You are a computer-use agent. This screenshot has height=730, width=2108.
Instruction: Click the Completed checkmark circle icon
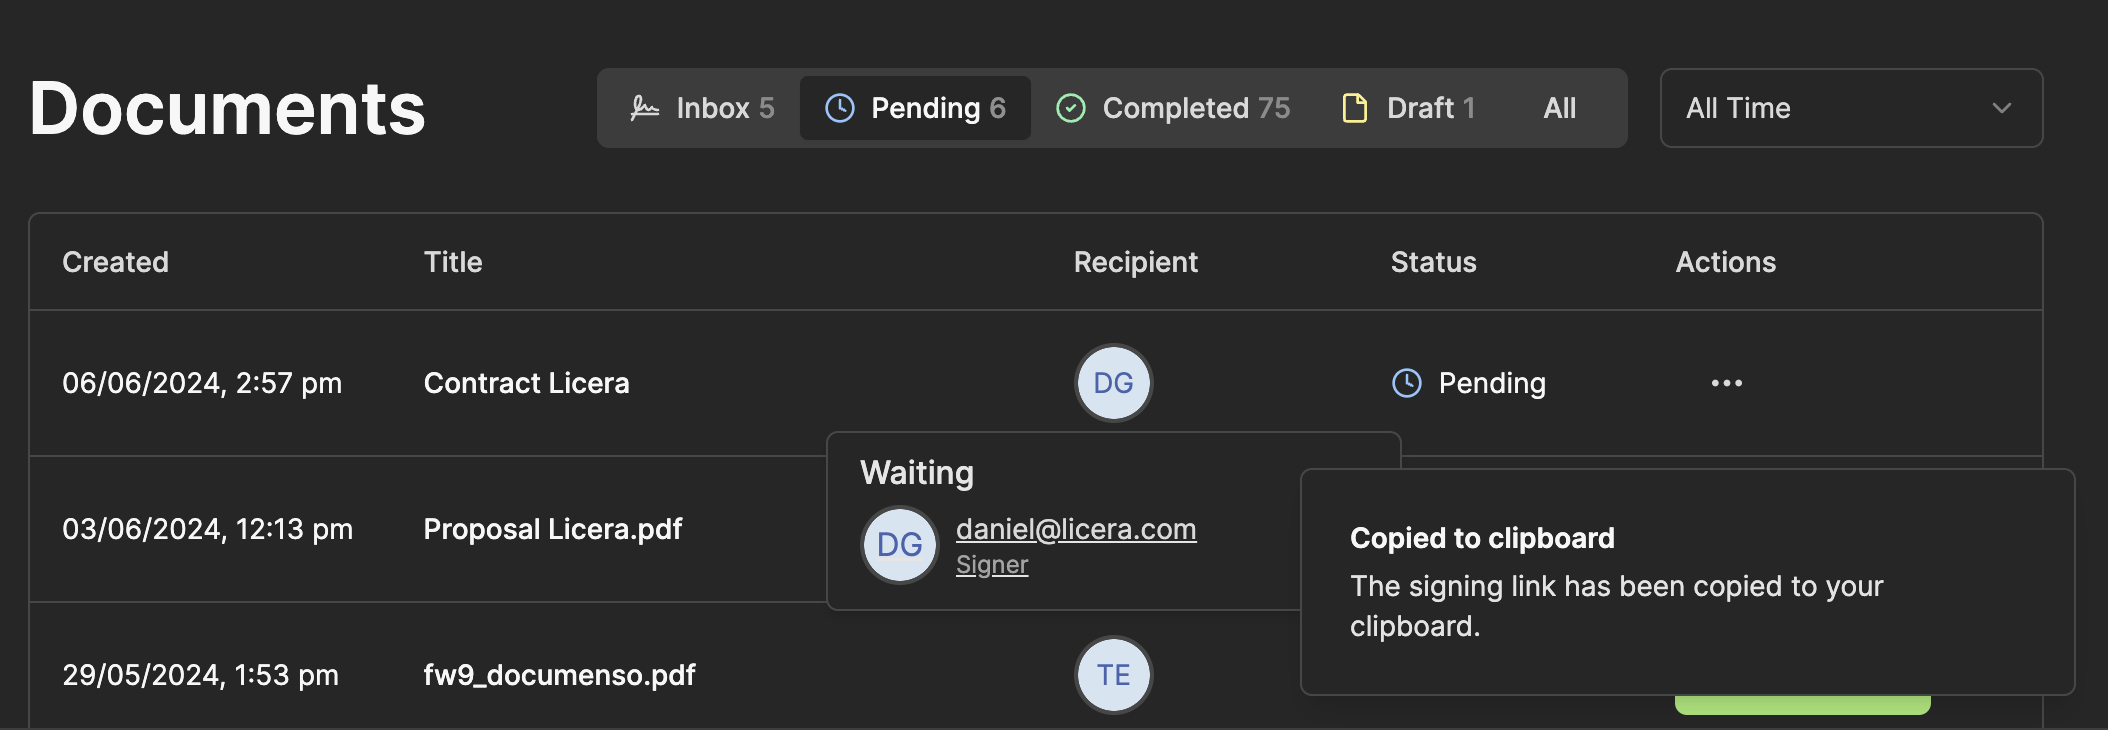1070,108
